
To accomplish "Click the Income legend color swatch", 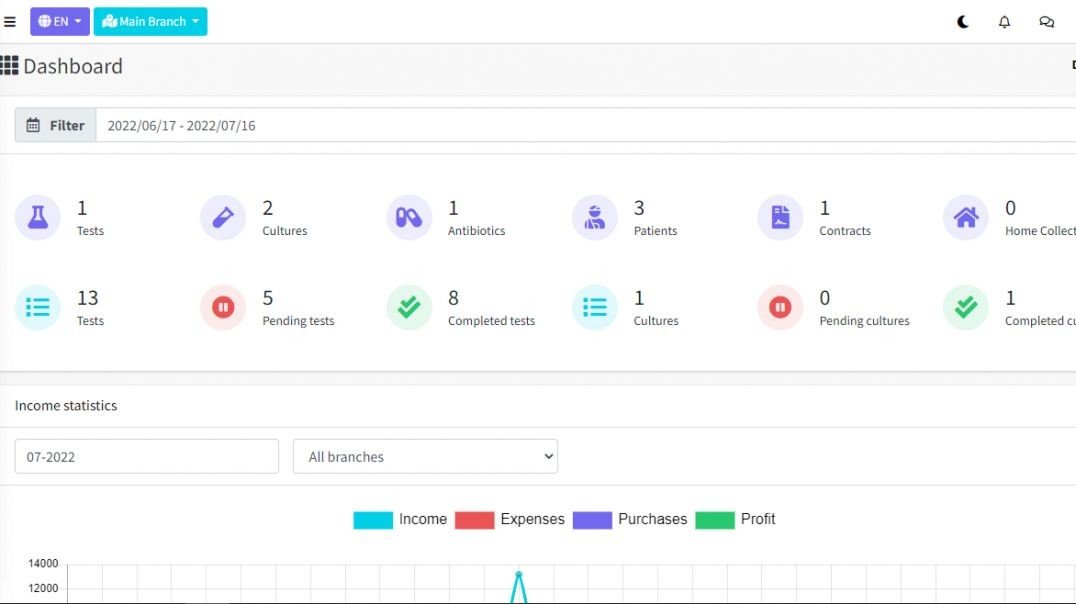I will click(371, 519).
